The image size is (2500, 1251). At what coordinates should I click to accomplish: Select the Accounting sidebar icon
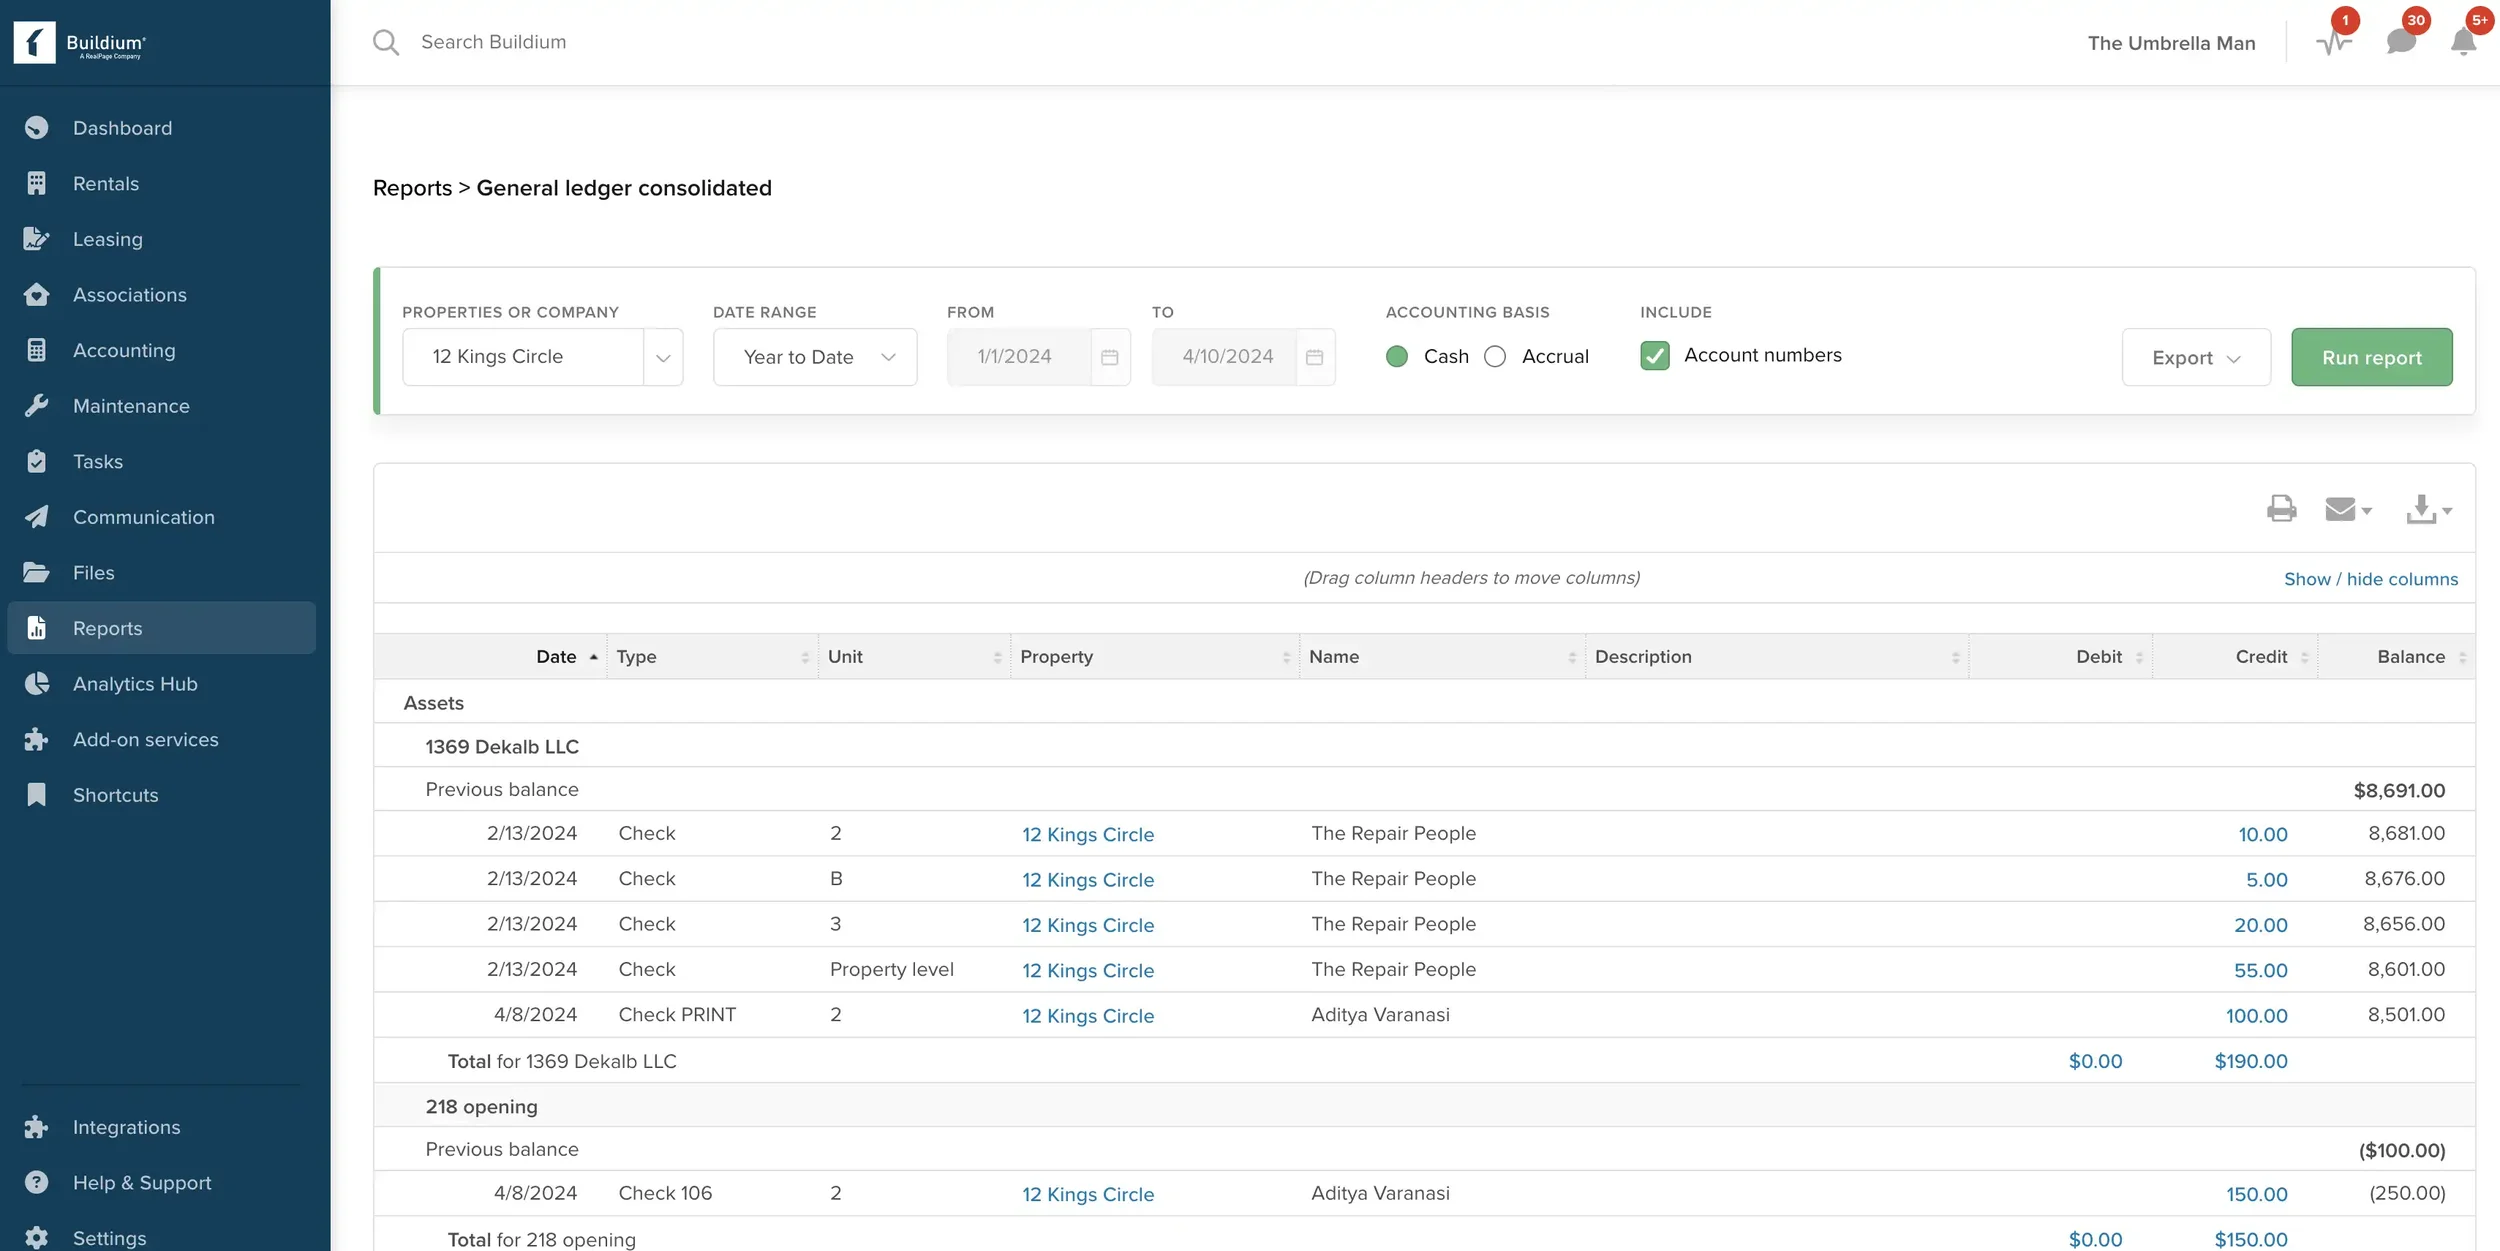coord(37,349)
